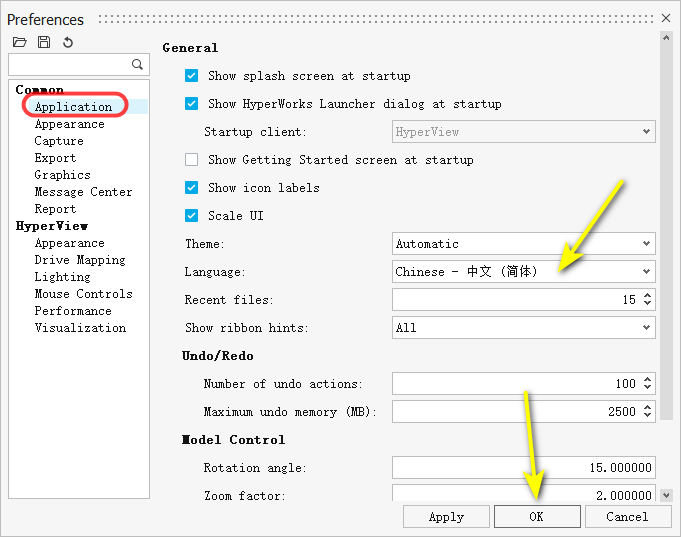
Task: Click the Common category heading
Action: coord(40,90)
